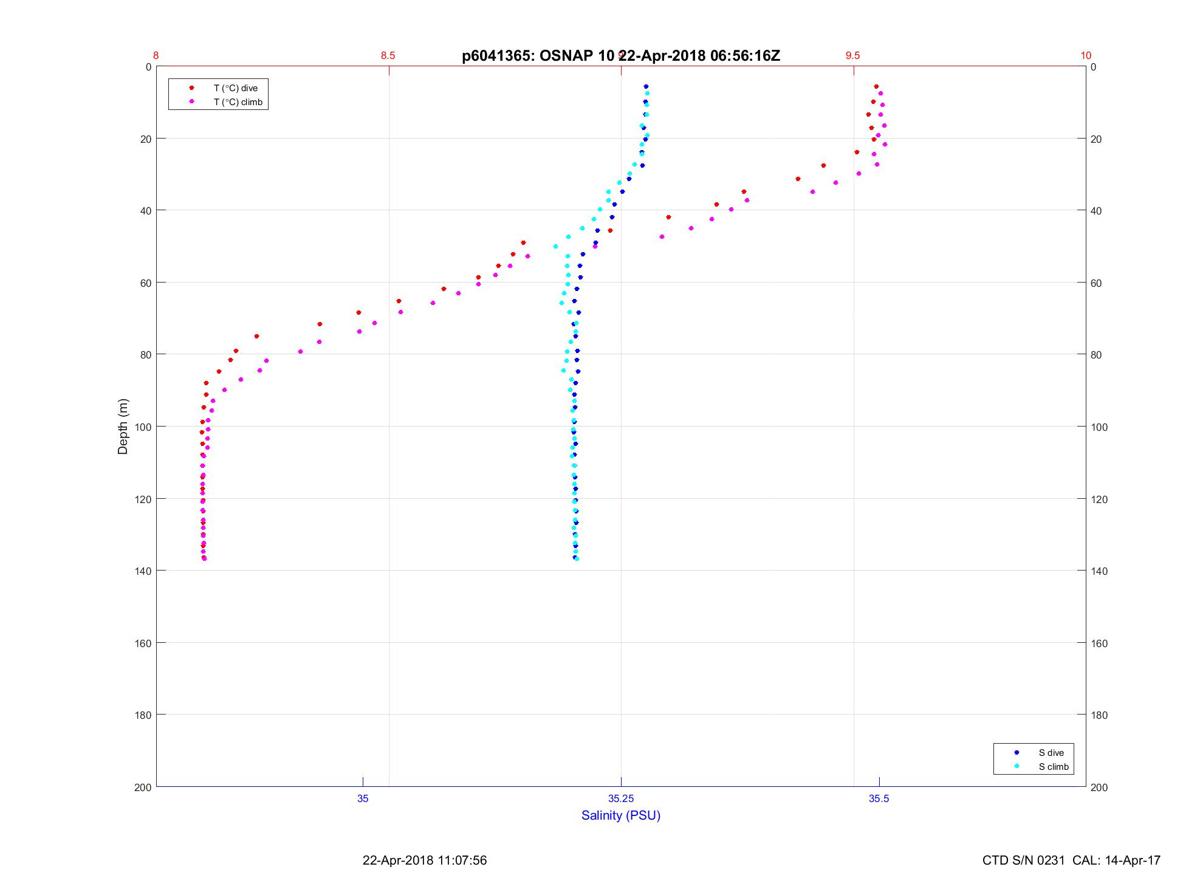Click the 'Depth (m)' axis label

click(x=123, y=426)
